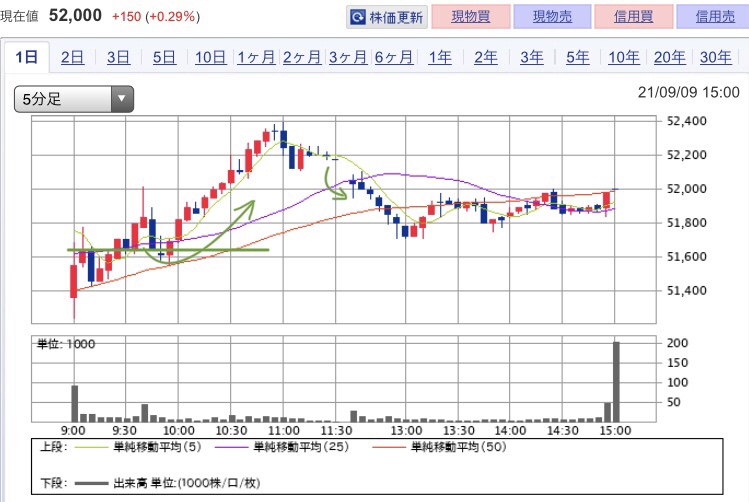The image size is (749, 502).
Task: Click the refresh icon in 株価更新
Action: coord(357,17)
